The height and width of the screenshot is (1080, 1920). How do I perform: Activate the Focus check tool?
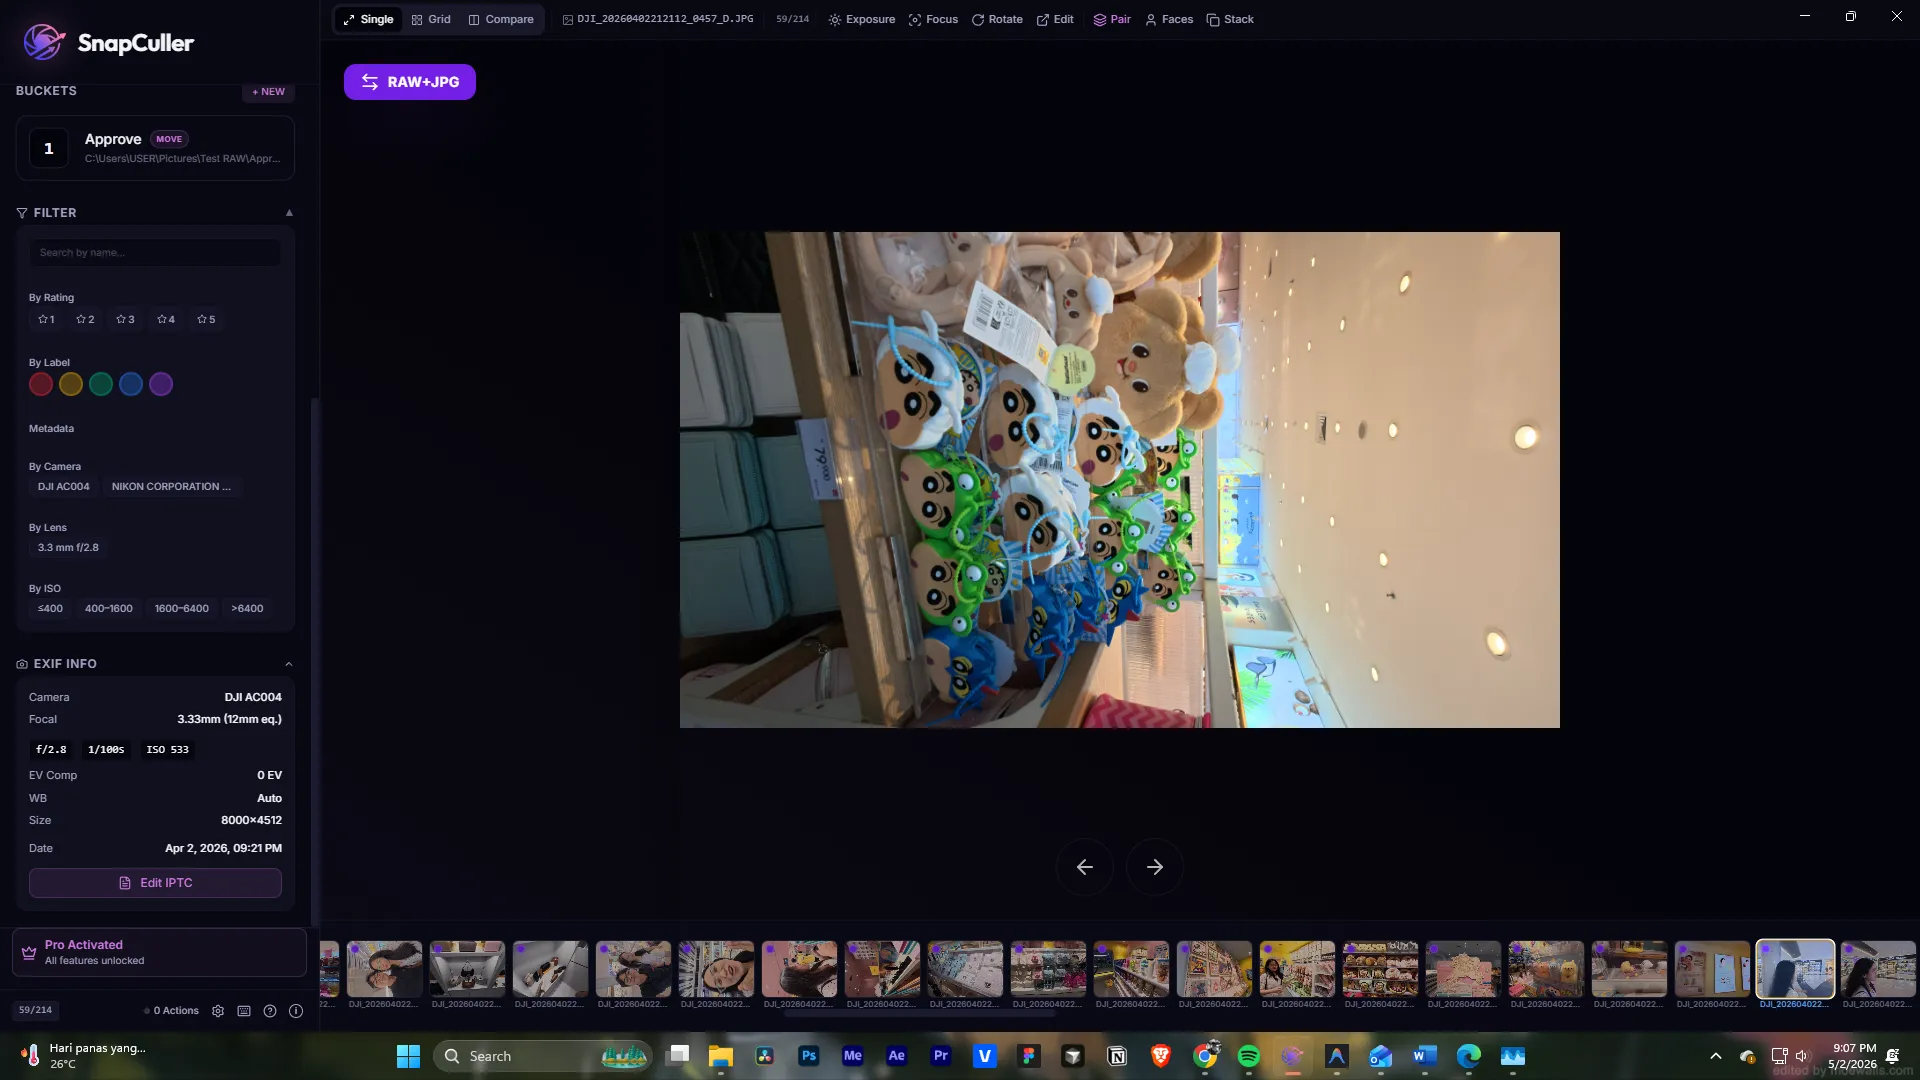coord(933,19)
